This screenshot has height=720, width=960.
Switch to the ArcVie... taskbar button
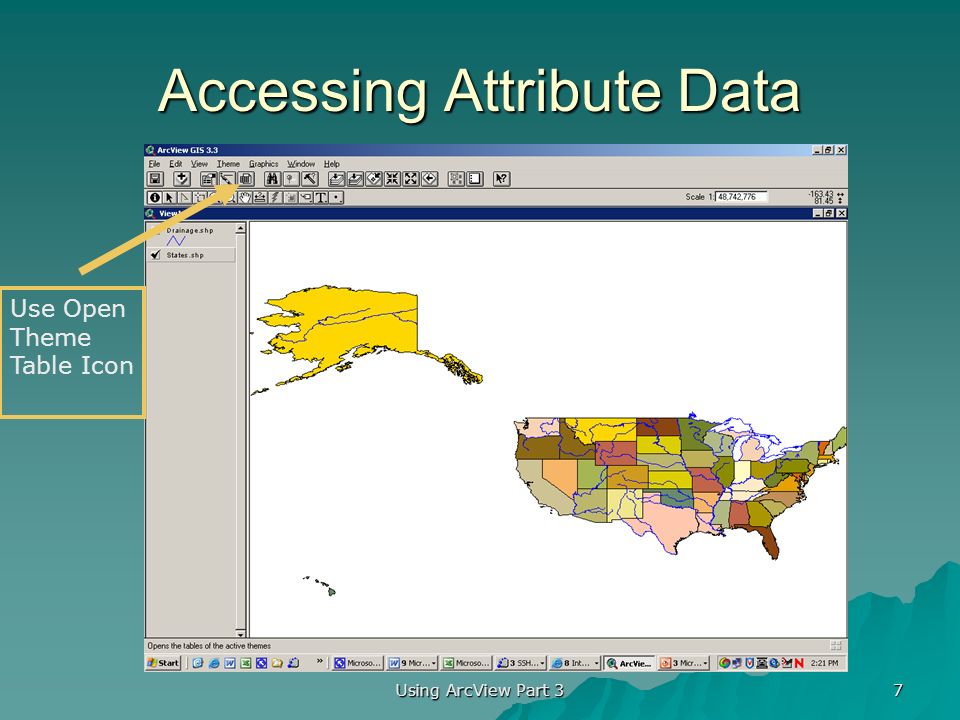(x=629, y=663)
